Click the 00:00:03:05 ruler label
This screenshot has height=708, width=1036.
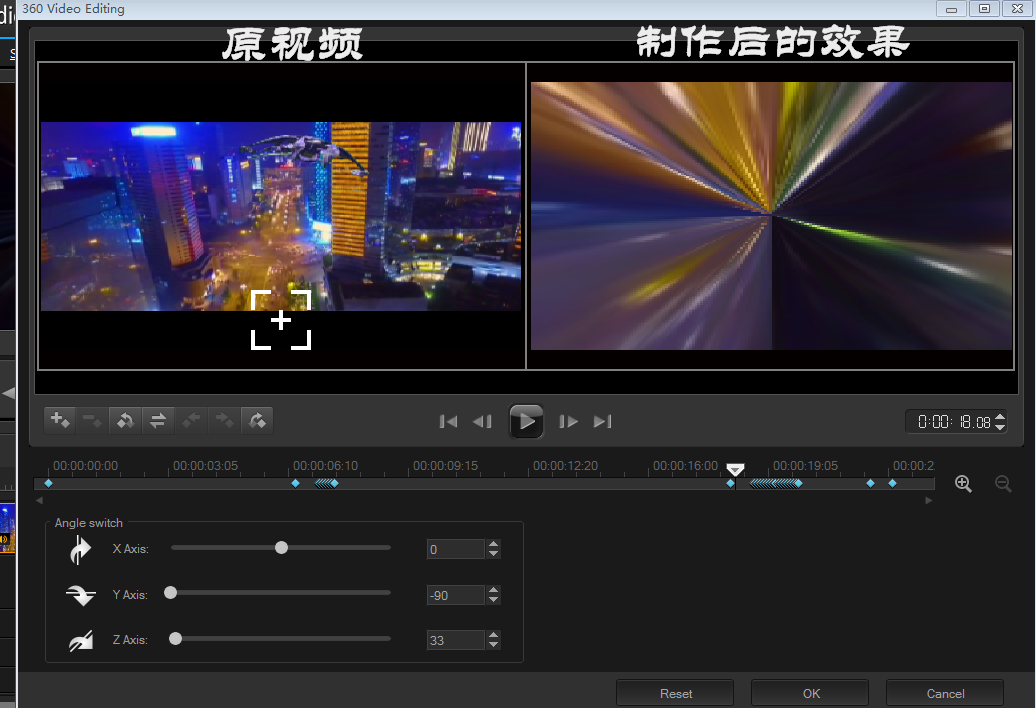[205, 466]
